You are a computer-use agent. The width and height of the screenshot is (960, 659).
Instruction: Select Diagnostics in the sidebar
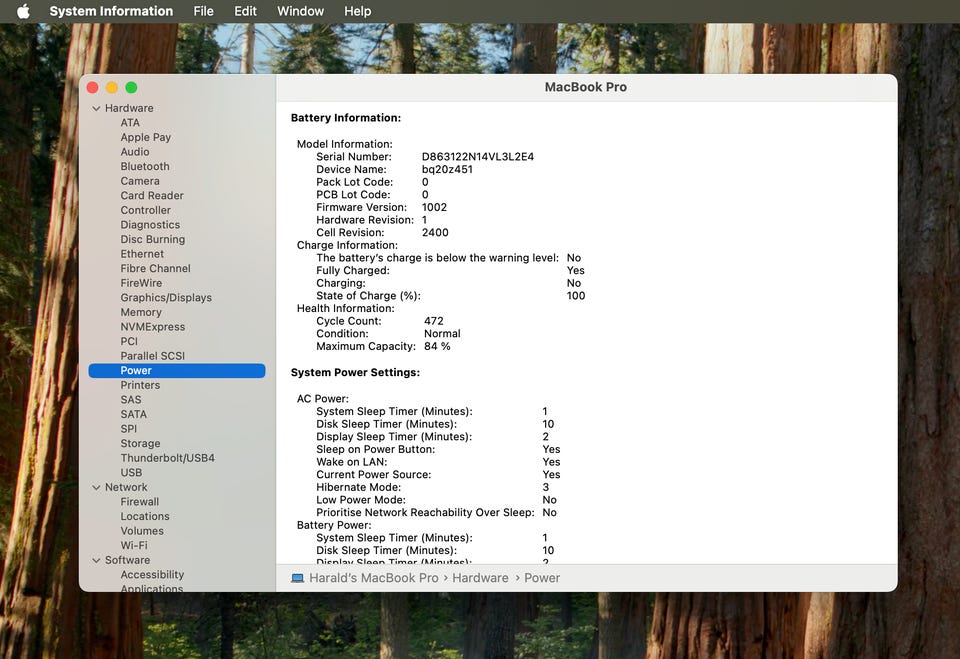click(150, 225)
